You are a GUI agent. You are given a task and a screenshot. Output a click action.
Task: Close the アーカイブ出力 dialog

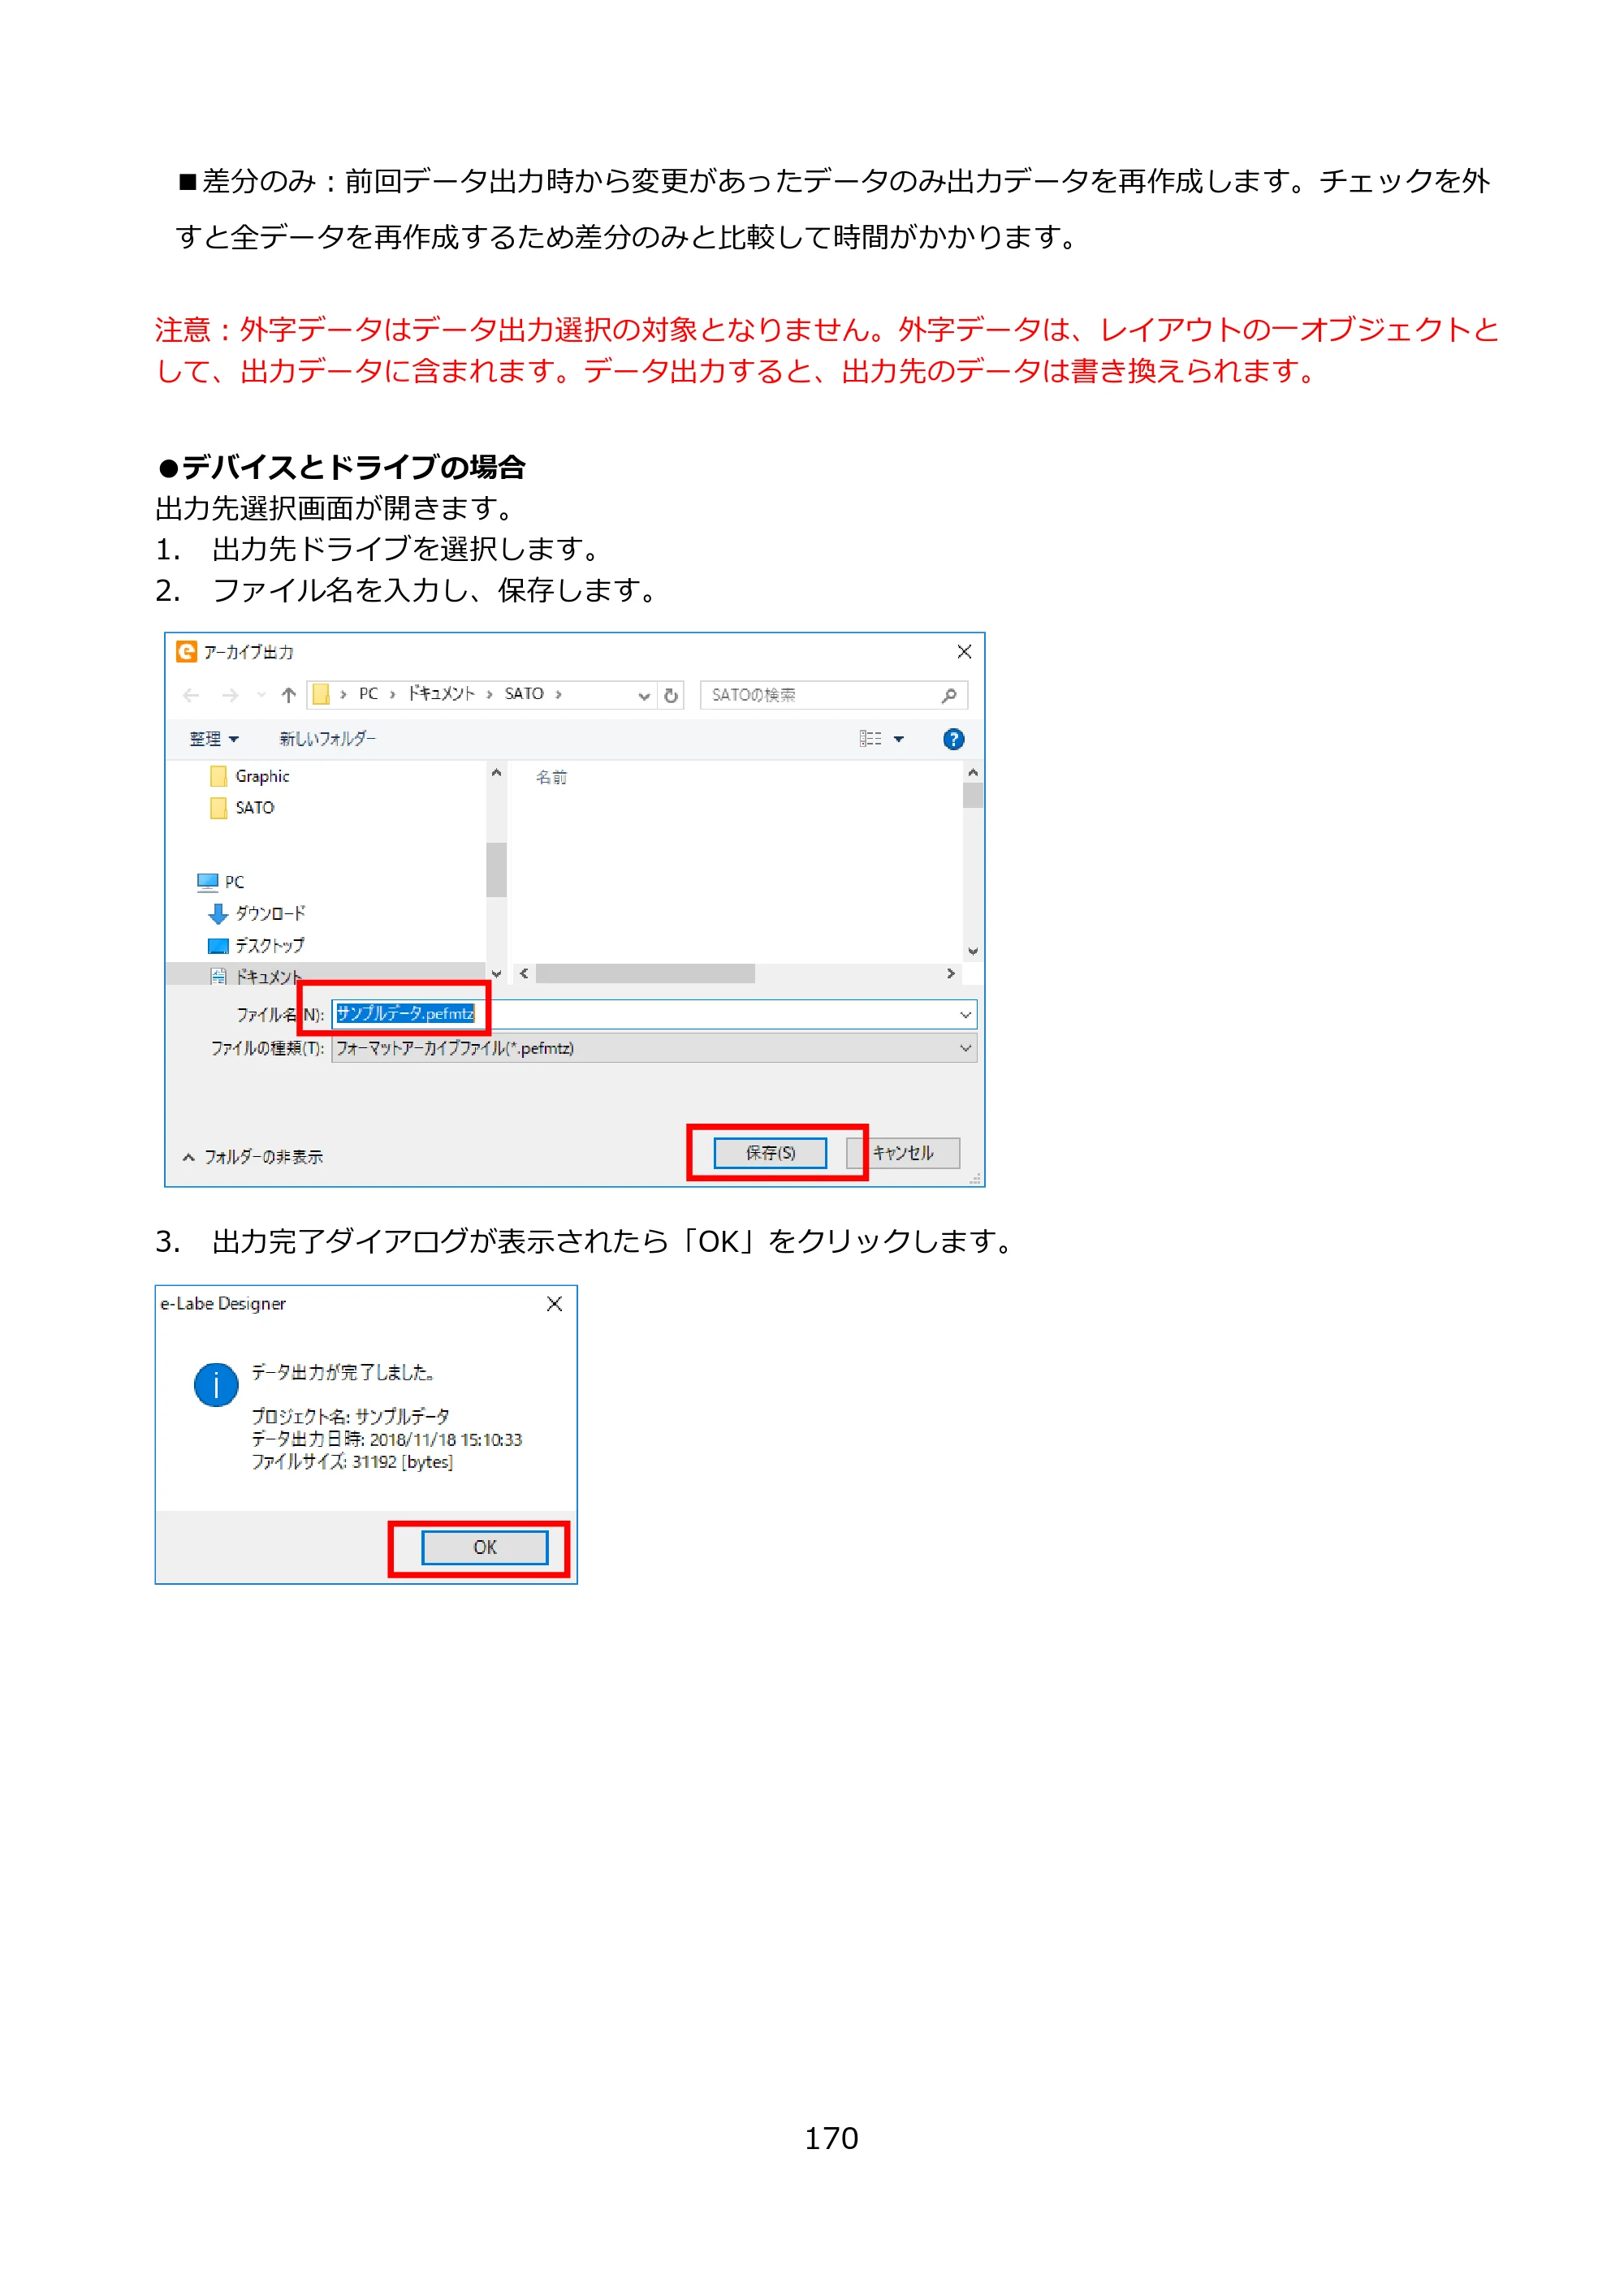pyautogui.click(x=964, y=652)
